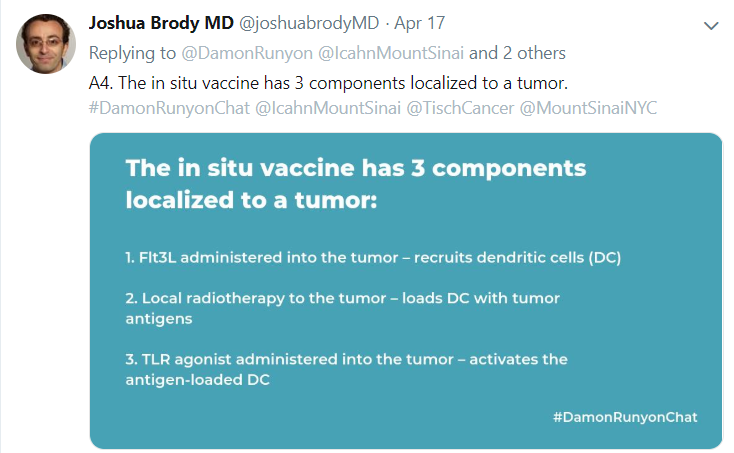Screen dimensions: 734x453
Task: Click @IcahnMountSinai mention after the hashtag
Action: point(328,108)
